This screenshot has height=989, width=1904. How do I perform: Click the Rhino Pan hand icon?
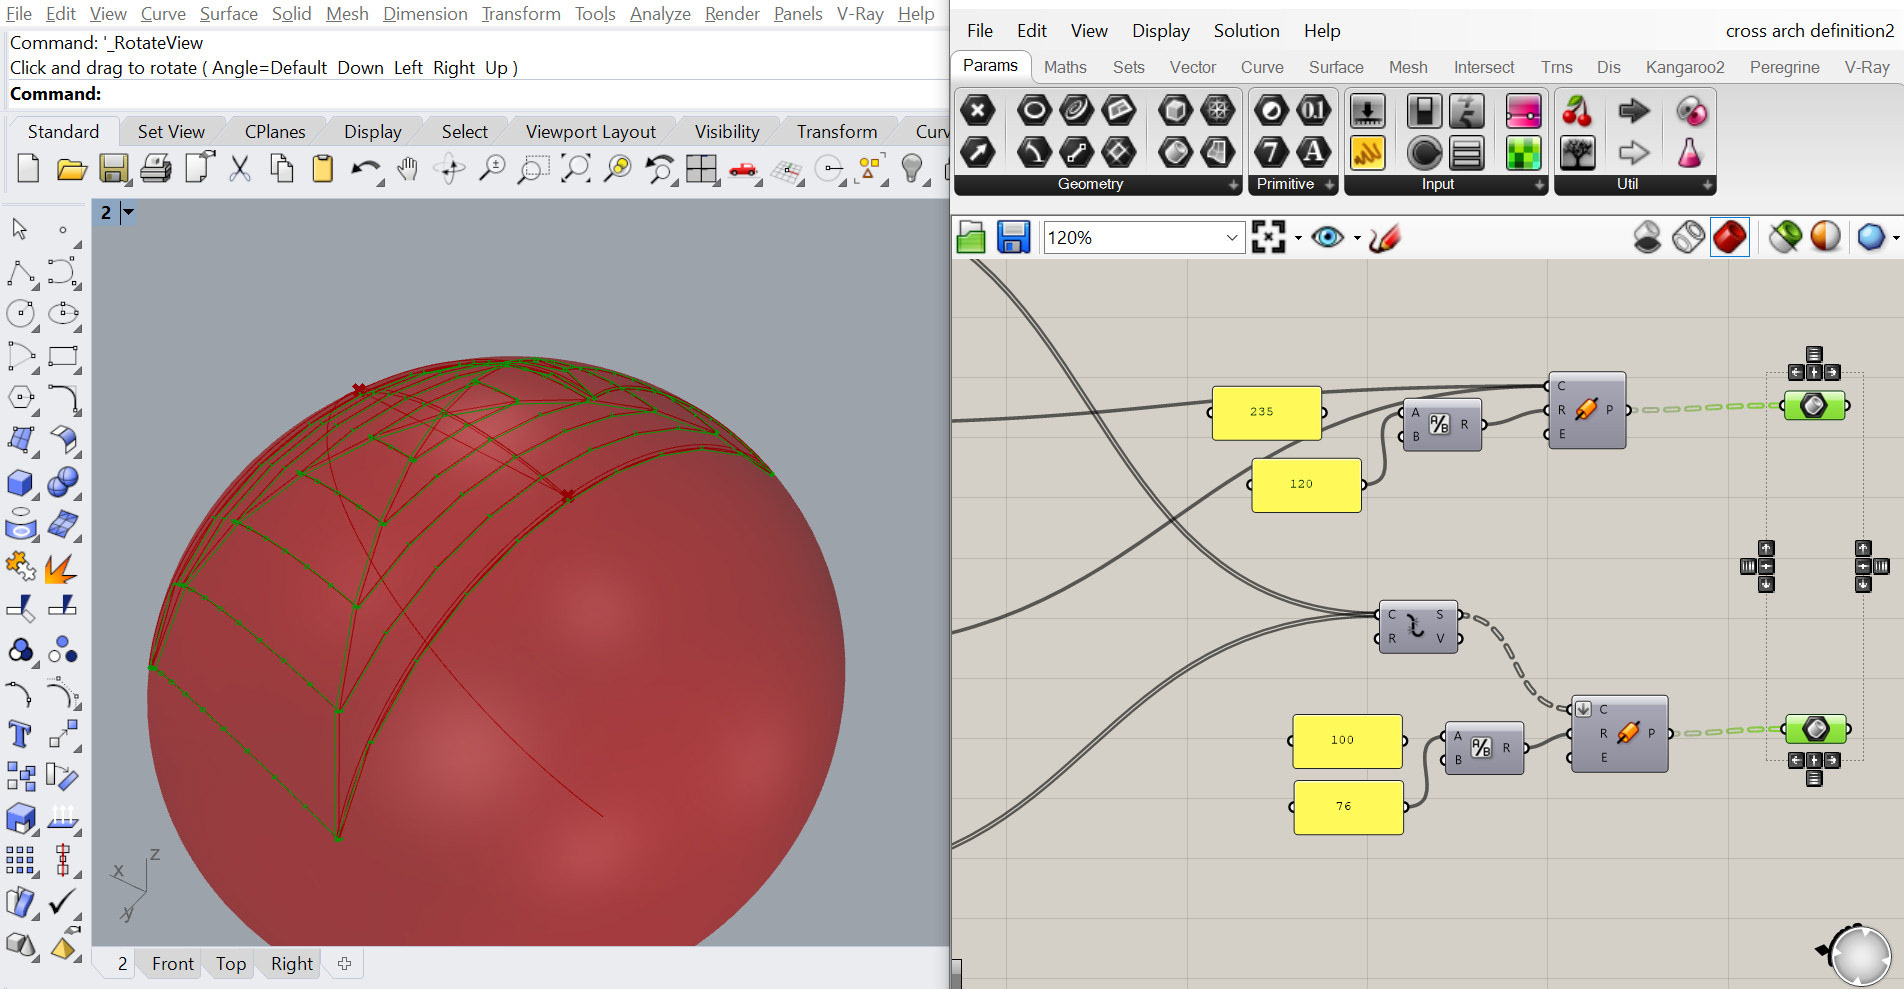406,169
